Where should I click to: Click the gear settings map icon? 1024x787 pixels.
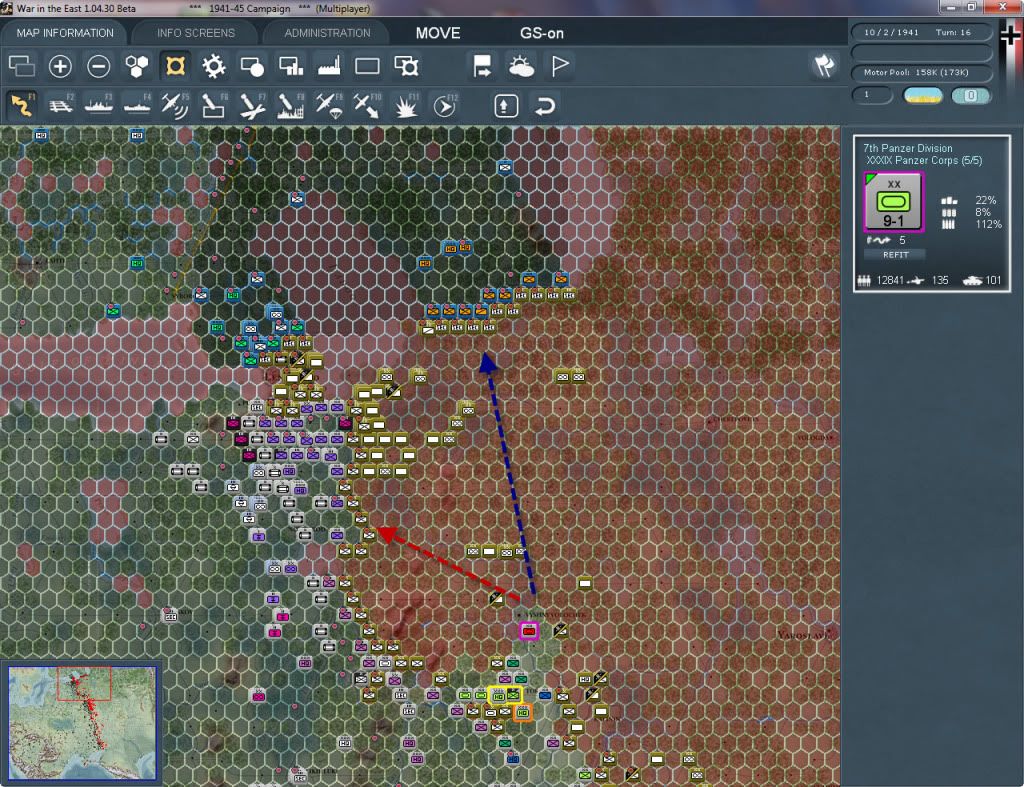(214, 66)
